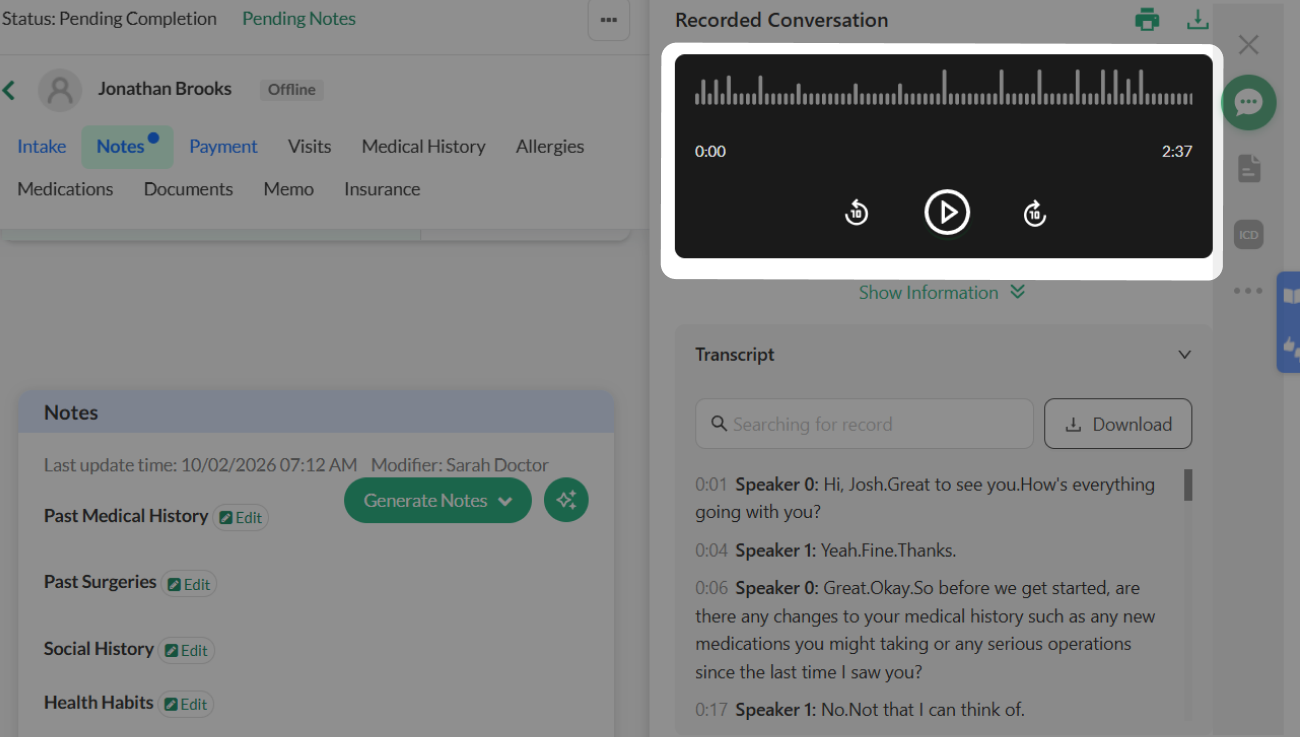Edit Past Surgeries section
This screenshot has height=737, width=1300.
pos(189,584)
